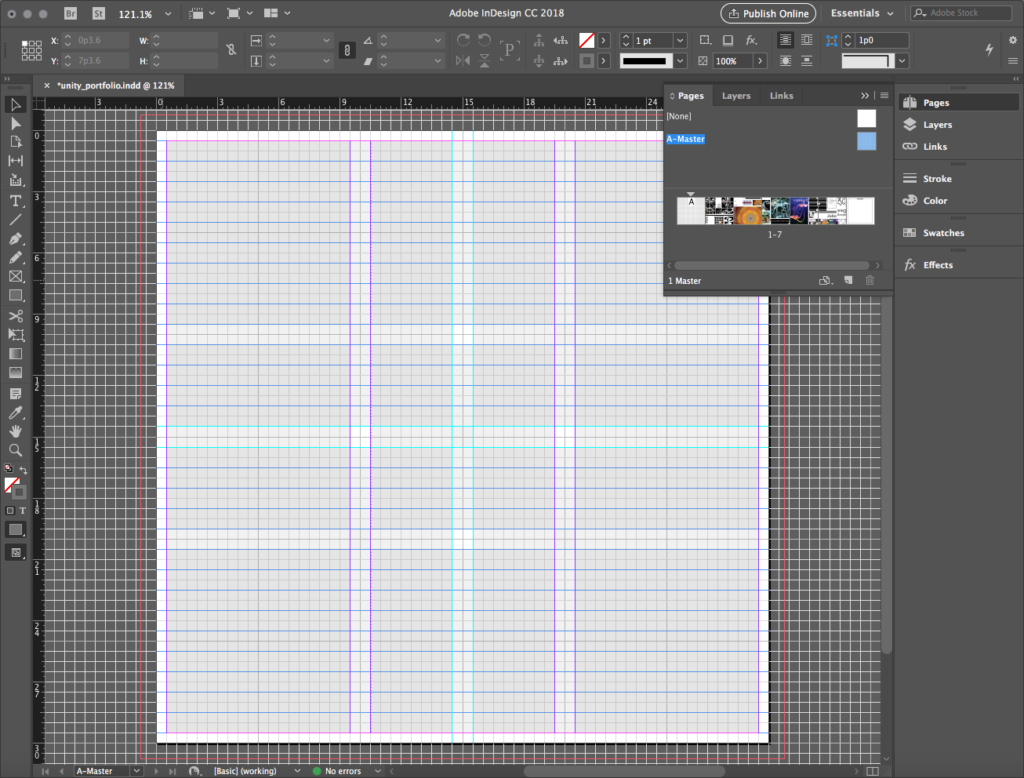This screenshot has height=778, width=1024.
Task: Open Bridge via the Br icon
Action: (x=72, y=14)
